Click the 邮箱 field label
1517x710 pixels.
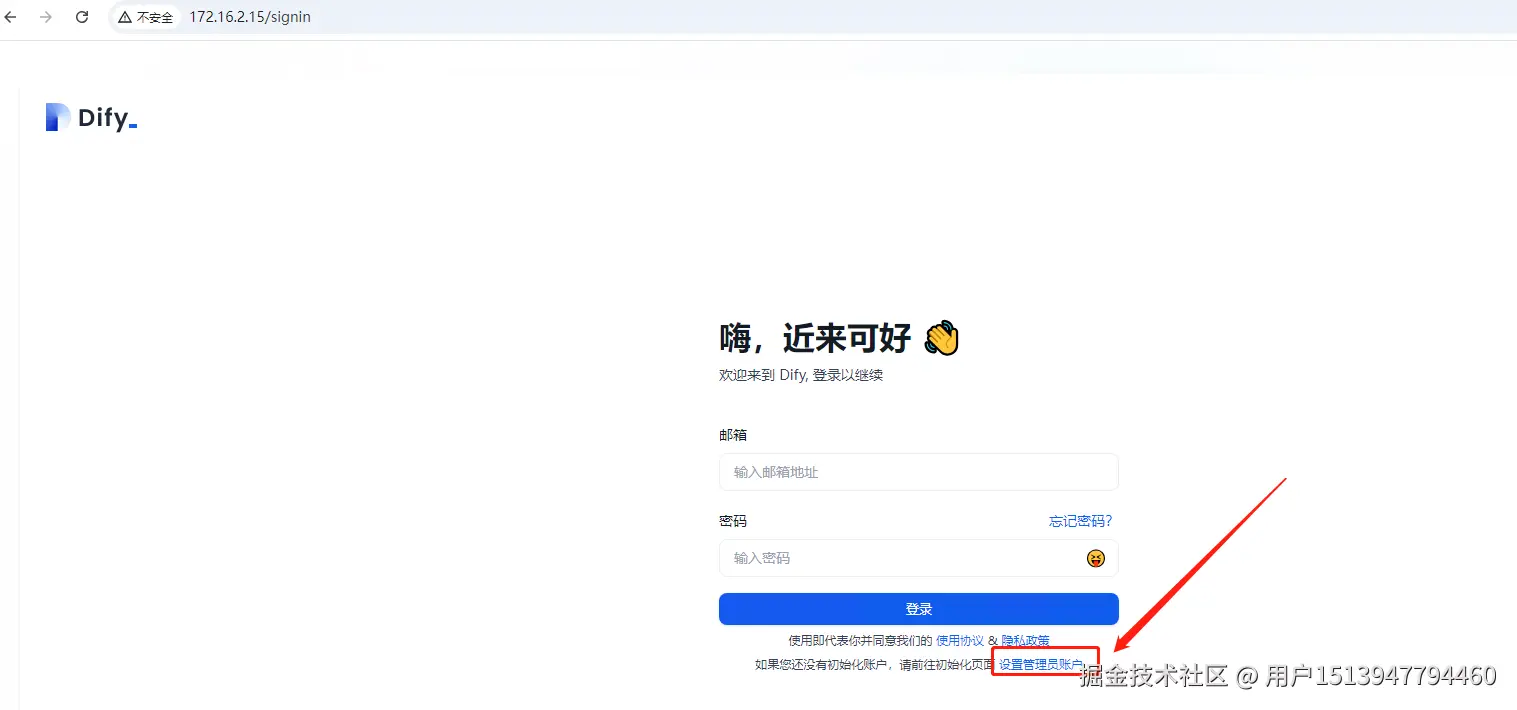click(x=733, y=435)
